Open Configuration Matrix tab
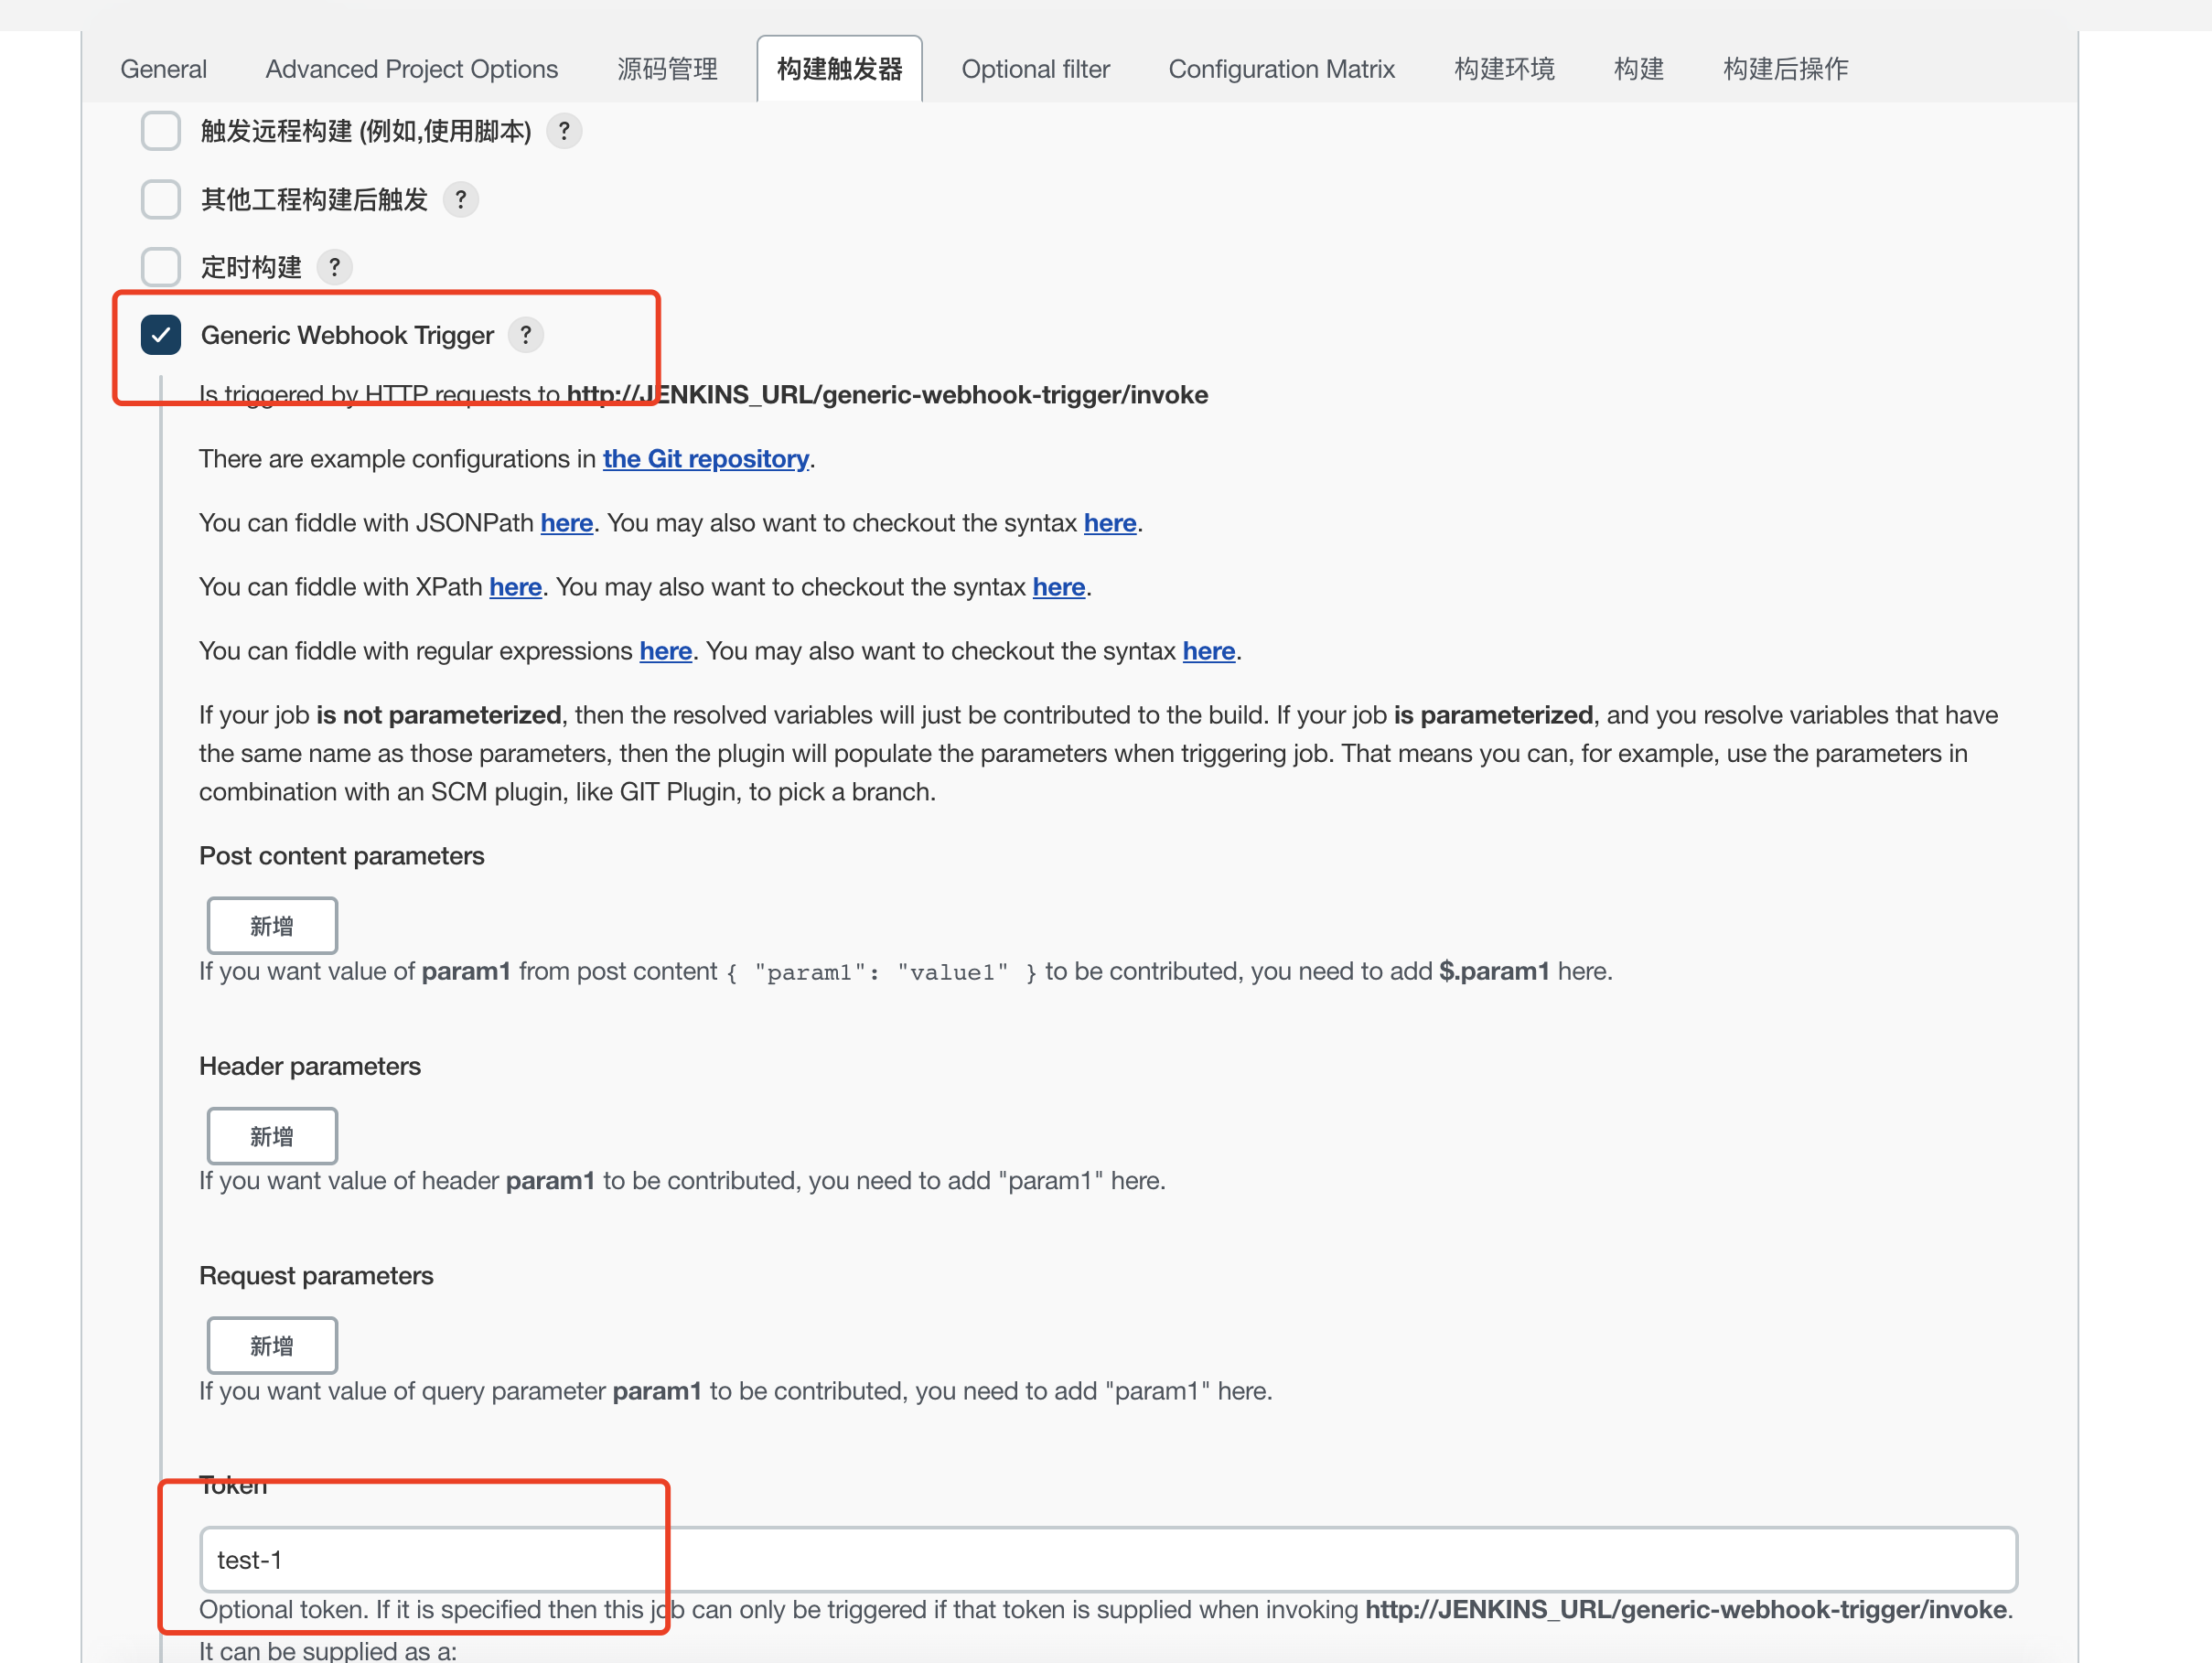The height and width of the screenshot is (1663, 2212). (x=1281, y=69)
